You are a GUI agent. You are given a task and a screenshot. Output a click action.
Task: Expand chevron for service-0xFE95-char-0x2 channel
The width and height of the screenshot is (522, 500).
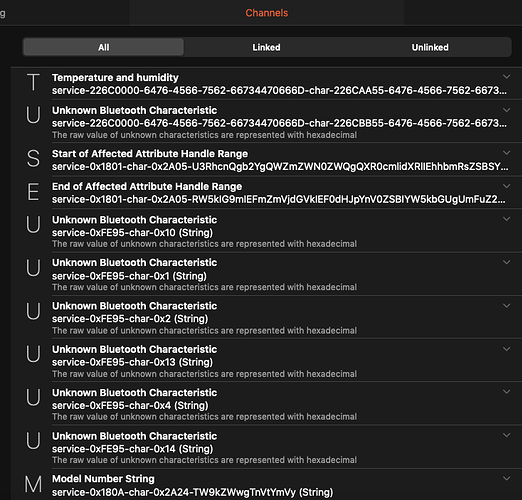[x=506, y=306]
